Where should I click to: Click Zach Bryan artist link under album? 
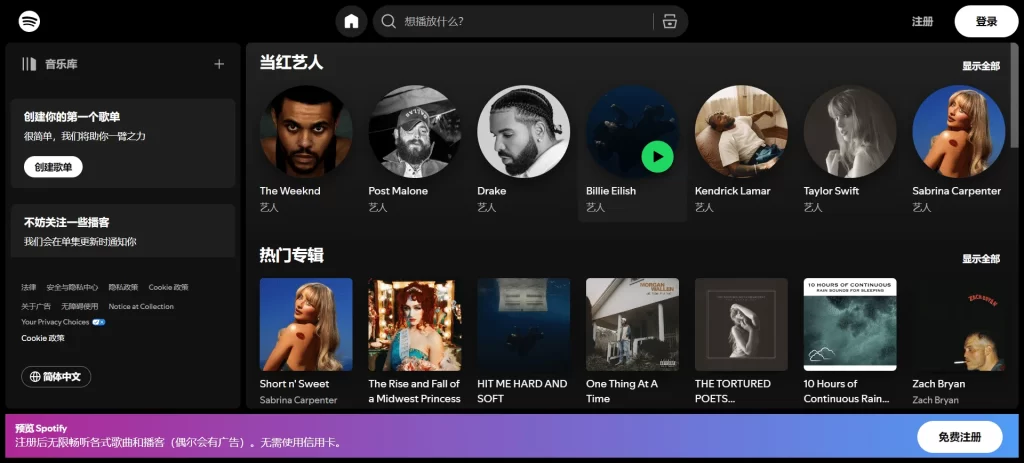coord(935,400)
